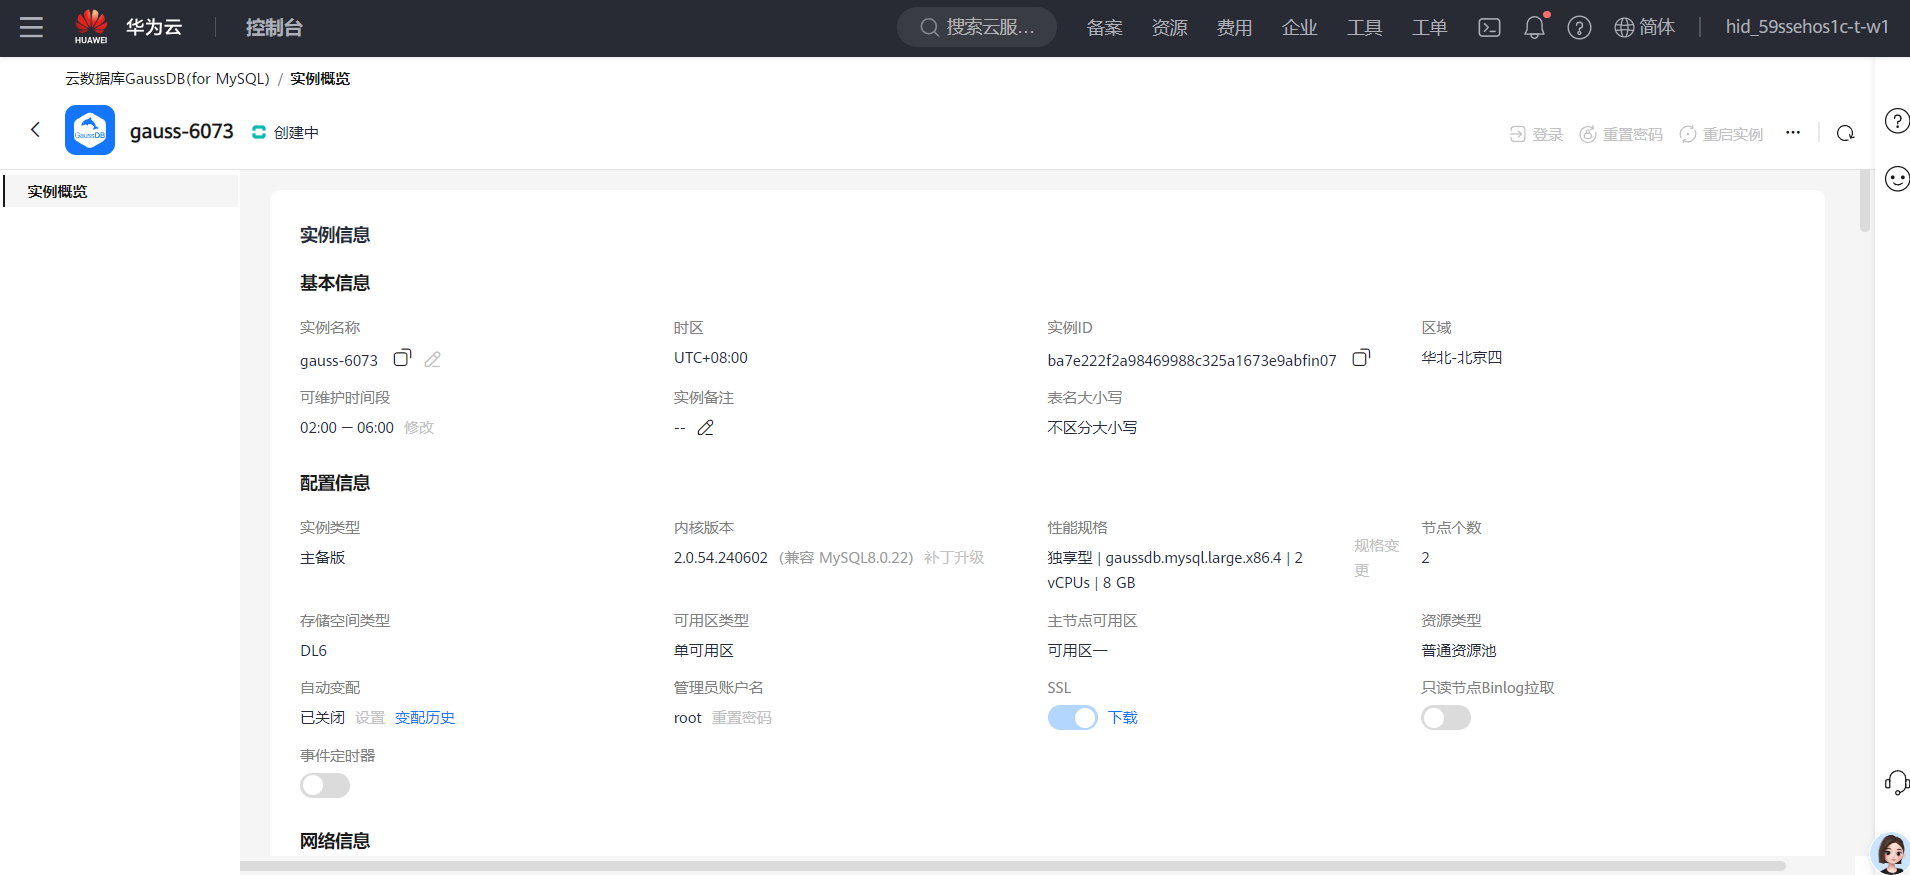Screen dimensions: 1910x875
Task: Open the CloudShell terminal icon
Action: click(1489, 27)
